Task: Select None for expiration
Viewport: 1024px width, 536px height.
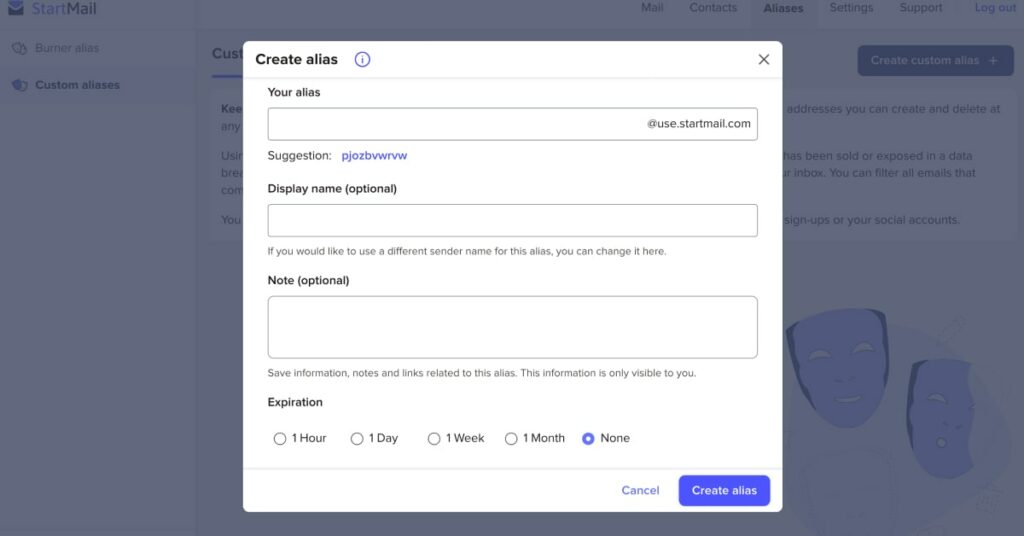Action: pyautogui.click(x=588, y=438)
